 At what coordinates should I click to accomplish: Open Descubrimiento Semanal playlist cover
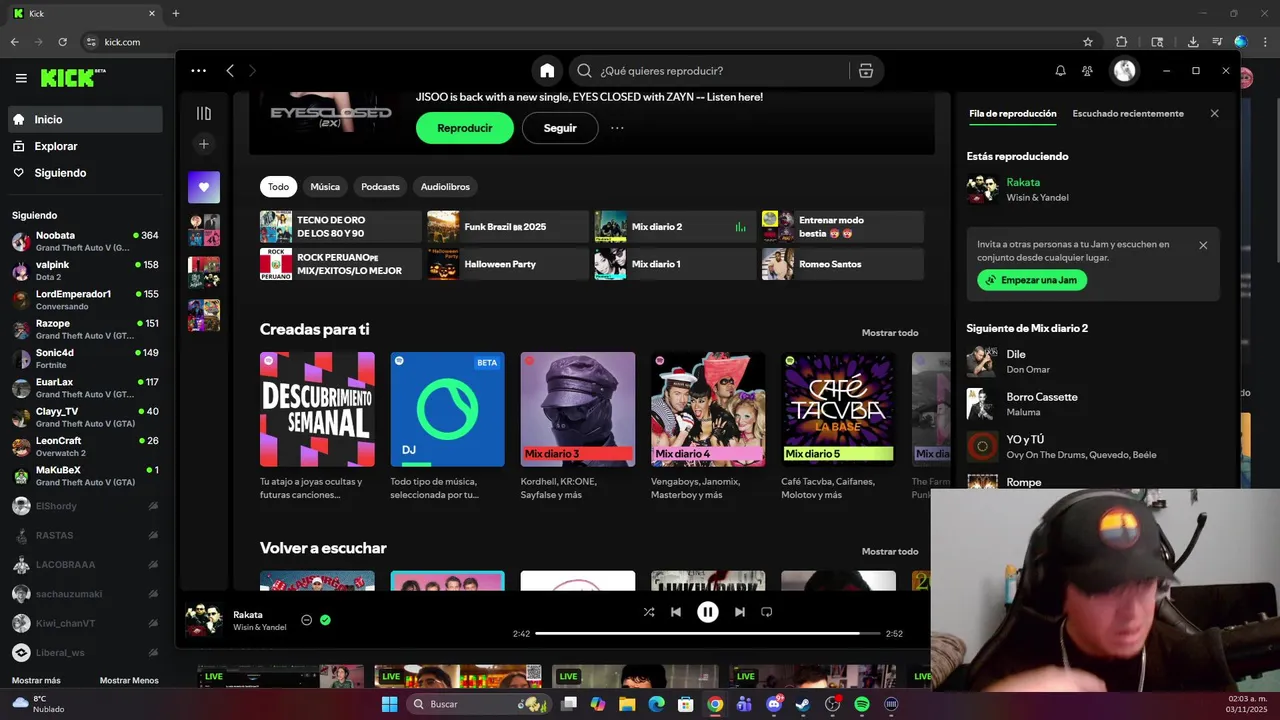tap(317, 409)
